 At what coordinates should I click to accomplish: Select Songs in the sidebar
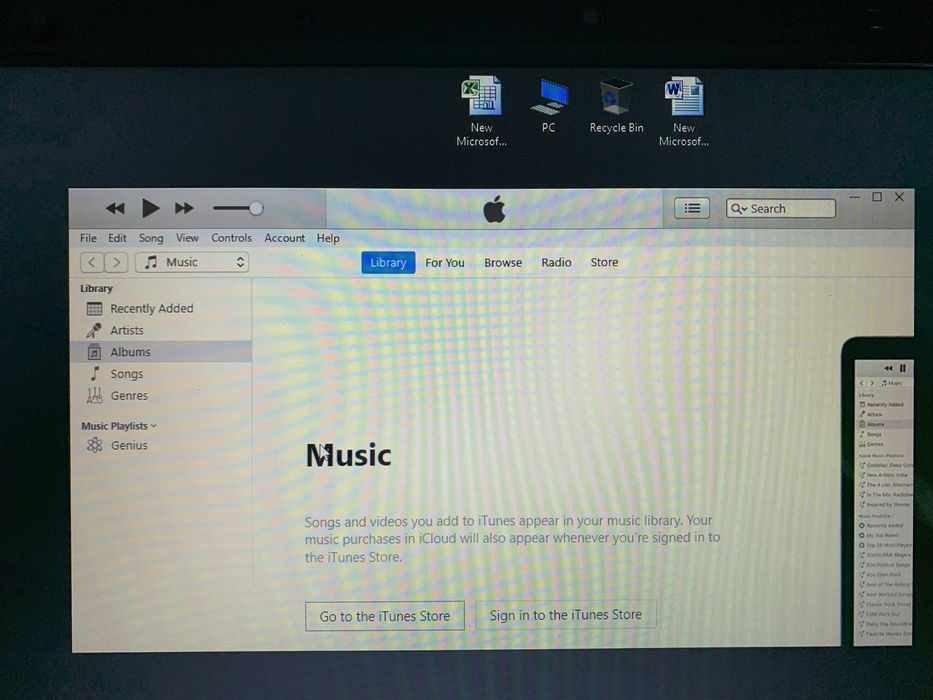pyautogui.click(x=161, y=374)
